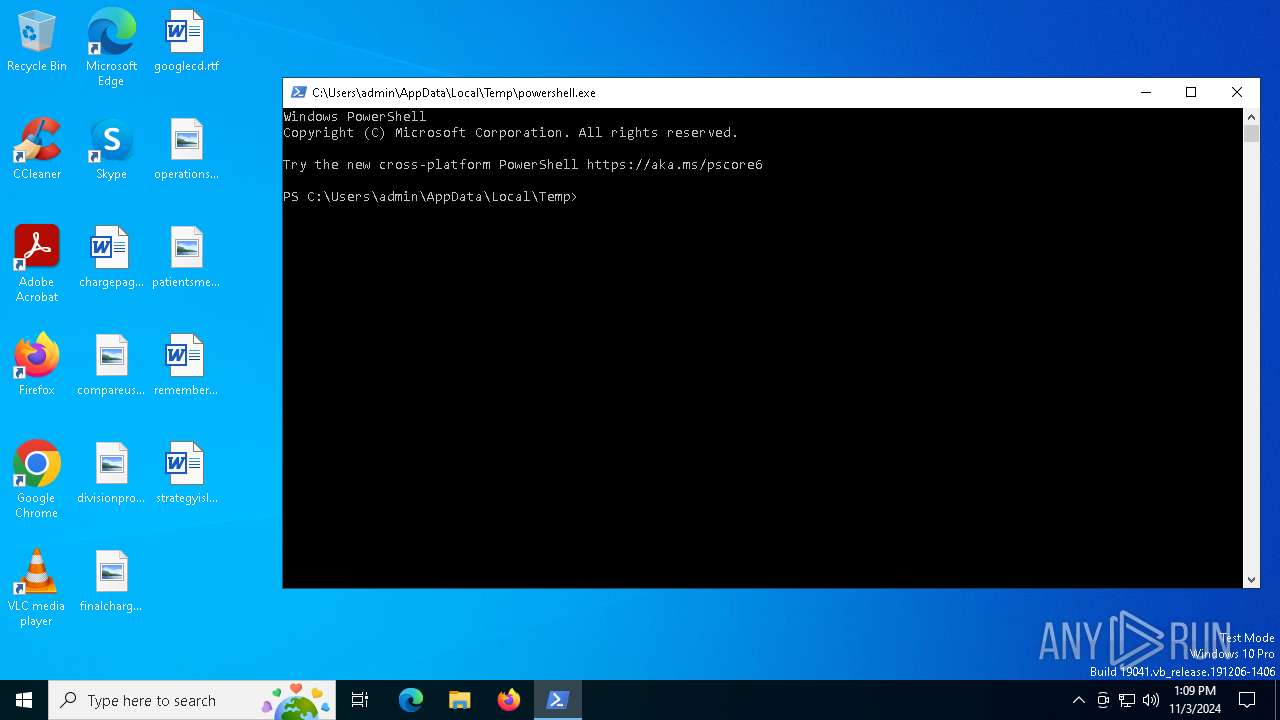The width and height of the screenshot is (1280, 720).
Task: Open the CCleaner desktop shortcut
Action: [x=37, y=150]
